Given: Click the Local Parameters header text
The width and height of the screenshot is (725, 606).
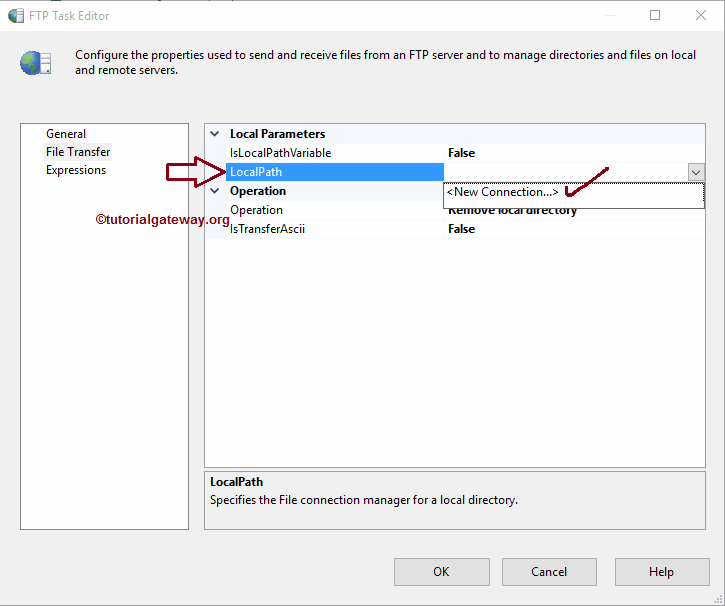Looking at the screenshot, I should [277, 134].
